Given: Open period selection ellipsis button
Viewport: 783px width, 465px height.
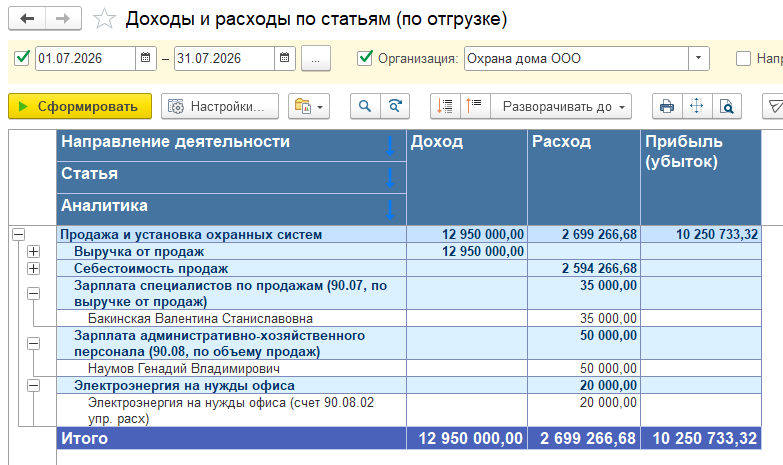Looking at the screenshot, I should 316,58.
